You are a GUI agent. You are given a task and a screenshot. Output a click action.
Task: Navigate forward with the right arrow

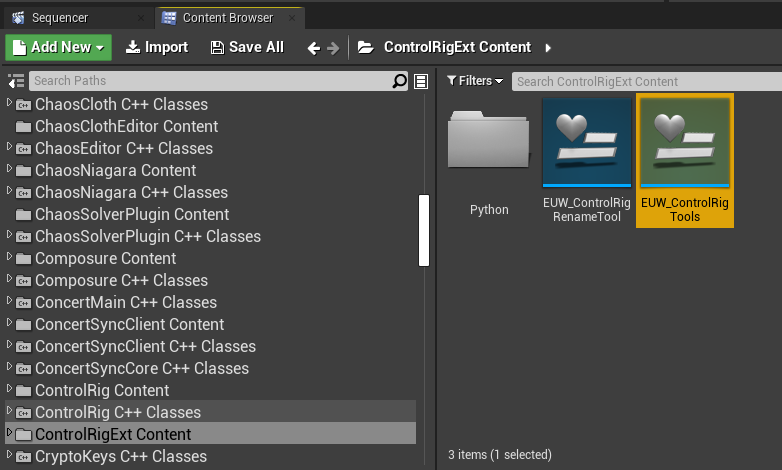coord(333,48)
